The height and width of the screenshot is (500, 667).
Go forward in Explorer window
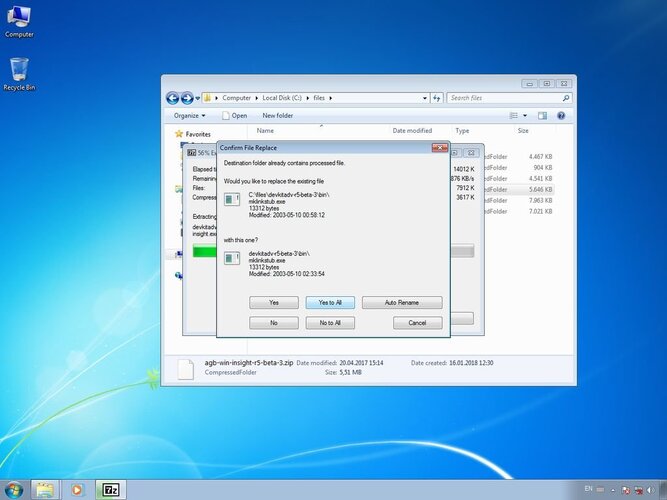pyautogui.click(x=187, y=98)
